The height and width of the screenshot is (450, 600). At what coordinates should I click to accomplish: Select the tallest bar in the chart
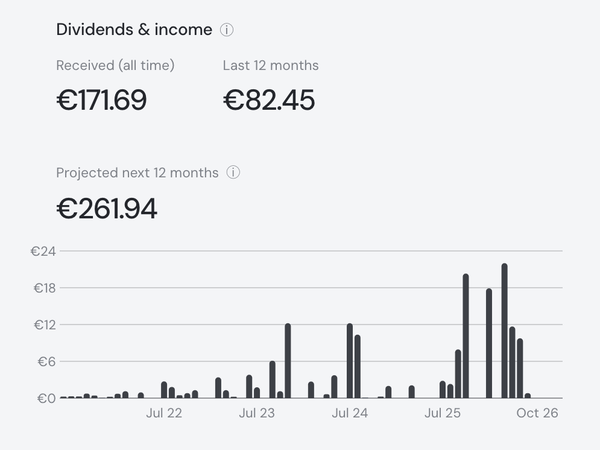(x=504, y=331)
